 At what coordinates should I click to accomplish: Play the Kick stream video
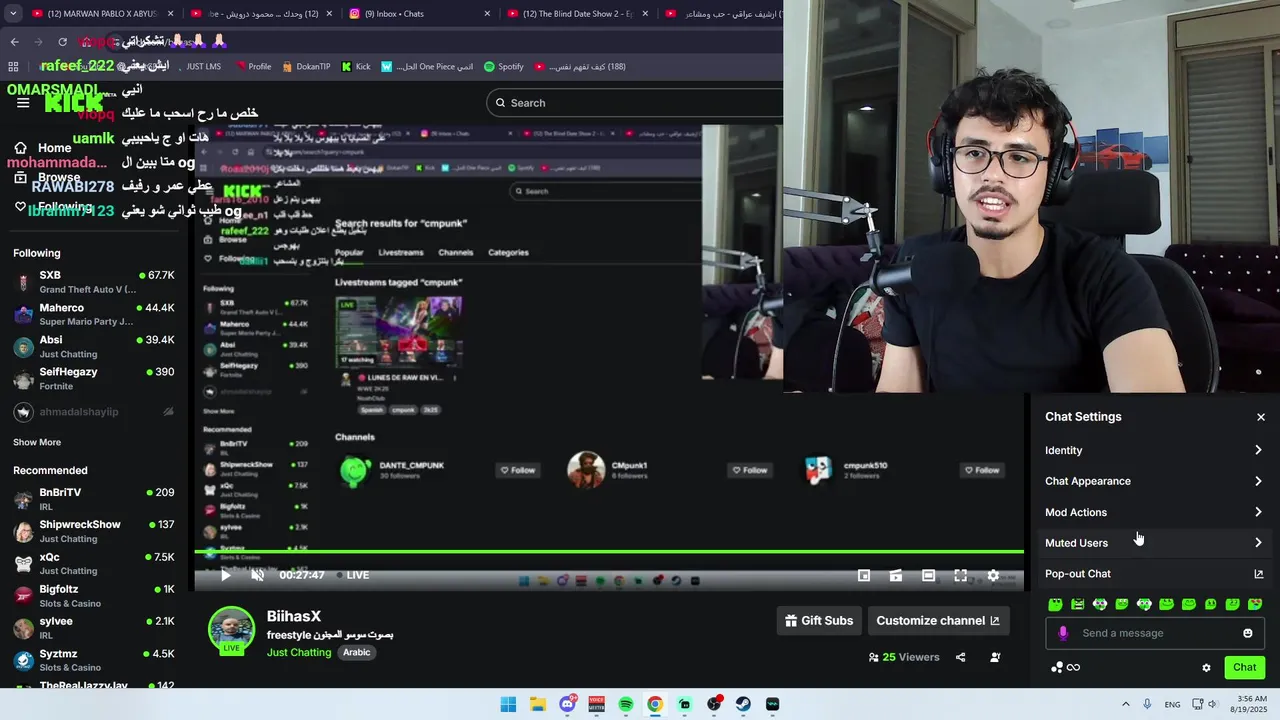[225, 575]
